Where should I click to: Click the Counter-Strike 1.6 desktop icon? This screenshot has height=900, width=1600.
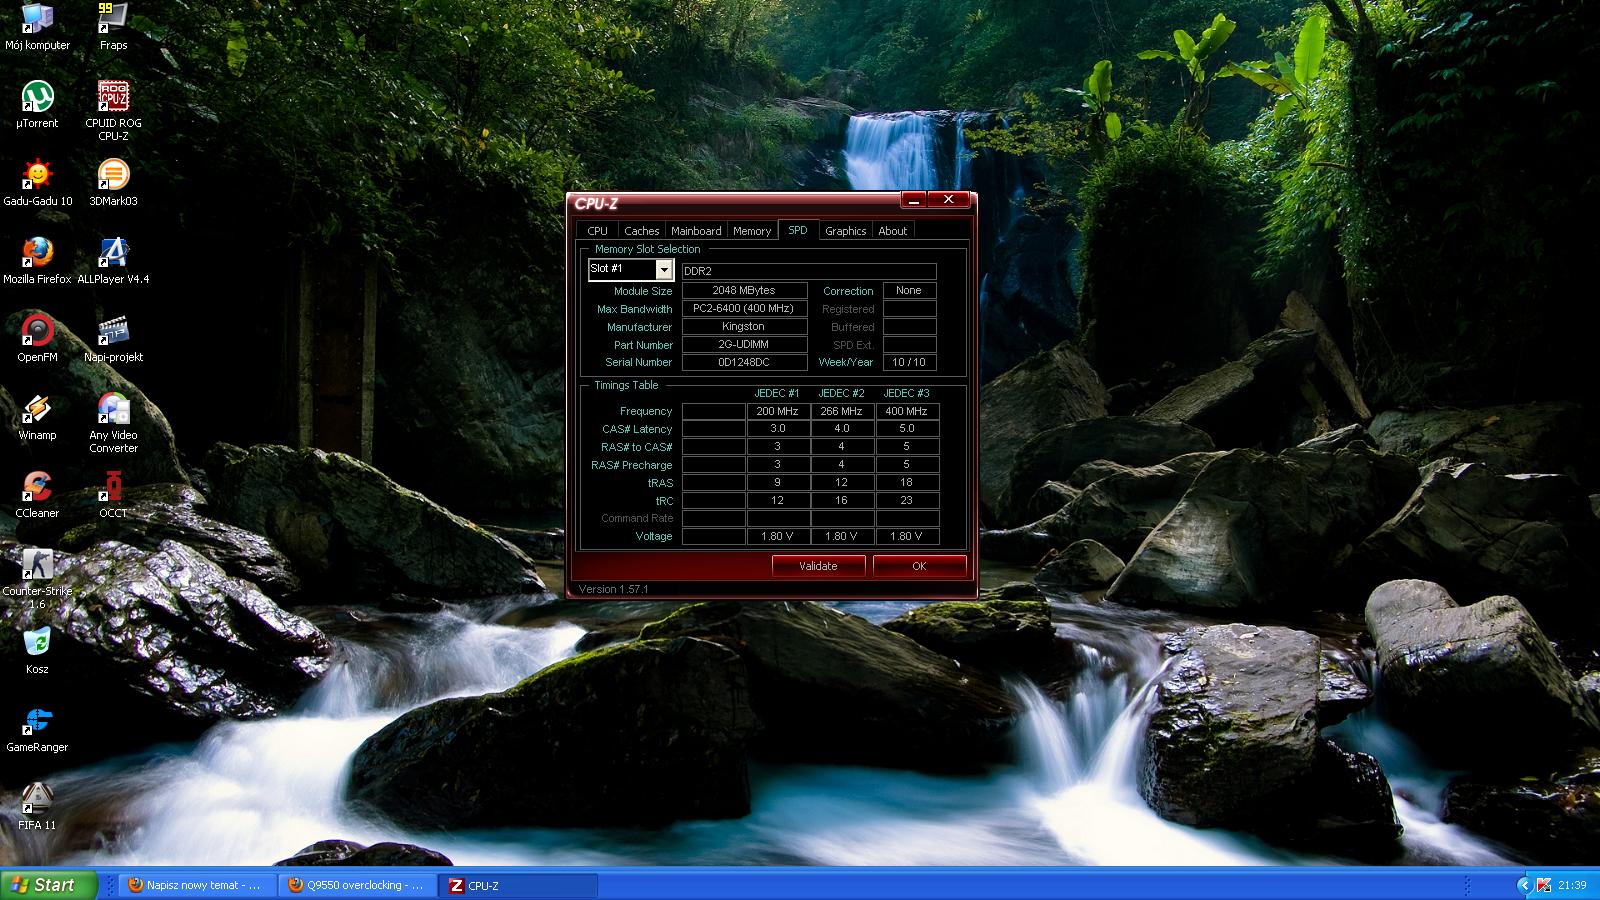pyautogui.click(x=37, y=579)
